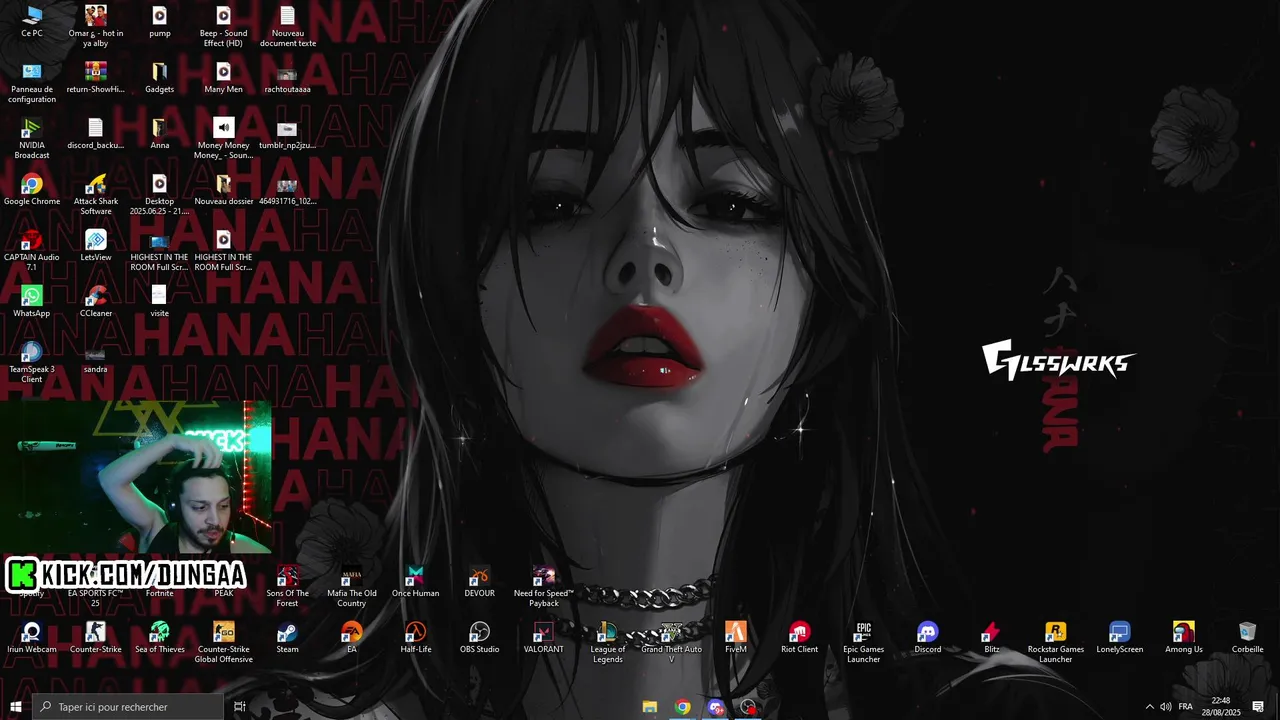The image size is (1280, 720).
Task: Select the WhatsApp desktop shortcut
Action: click(x=32, y=301)
